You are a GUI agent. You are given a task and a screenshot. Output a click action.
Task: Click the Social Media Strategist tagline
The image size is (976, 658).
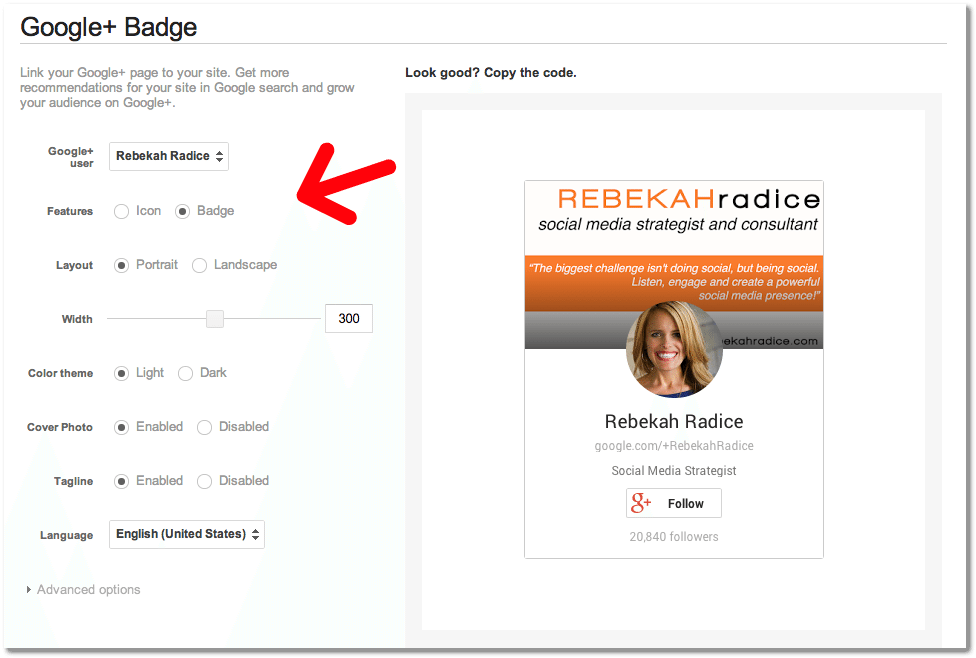[673, 471]
